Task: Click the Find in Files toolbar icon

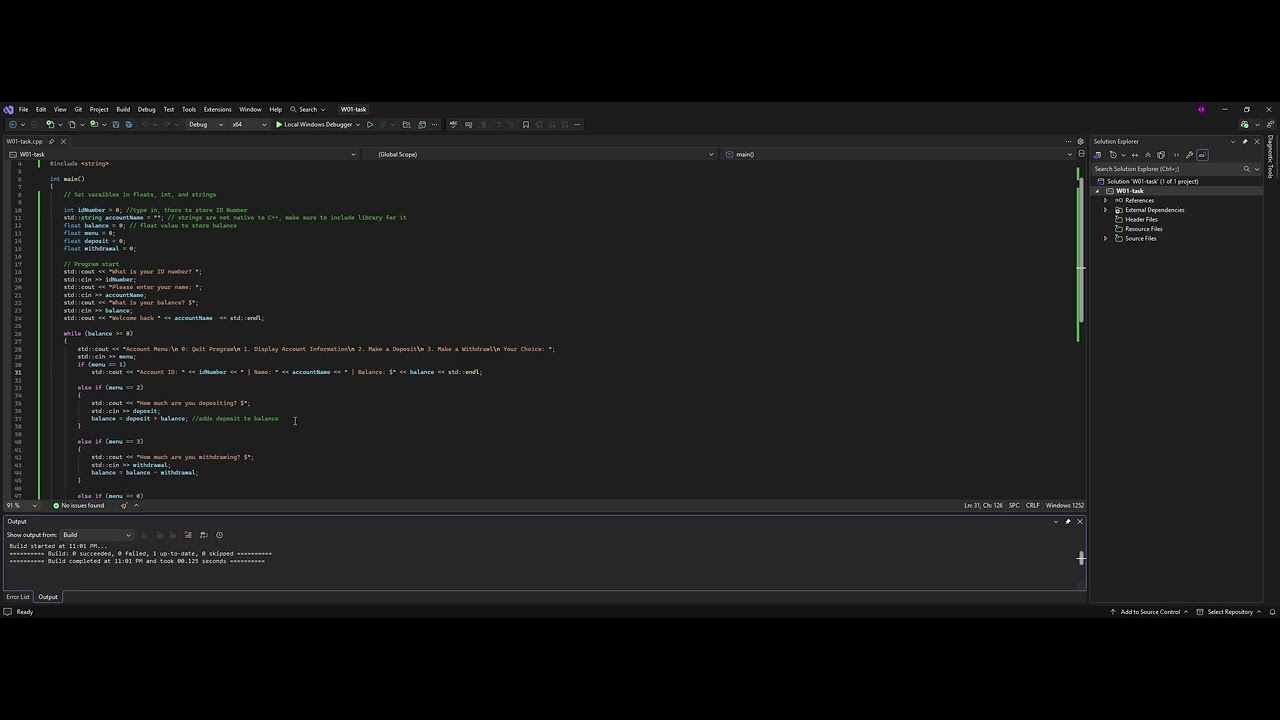Action: coord(406,124)
